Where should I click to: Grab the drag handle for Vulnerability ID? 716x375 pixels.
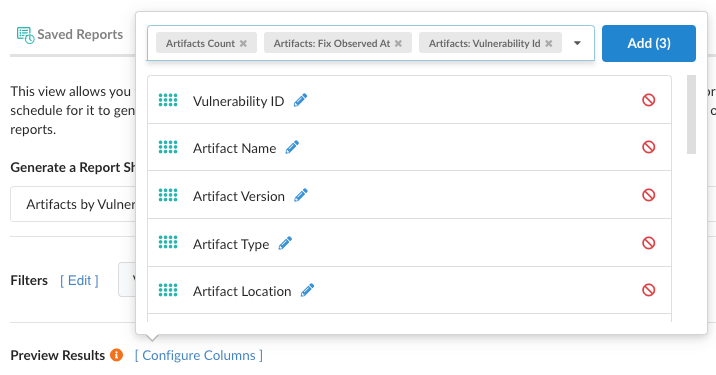coord(168,100)
